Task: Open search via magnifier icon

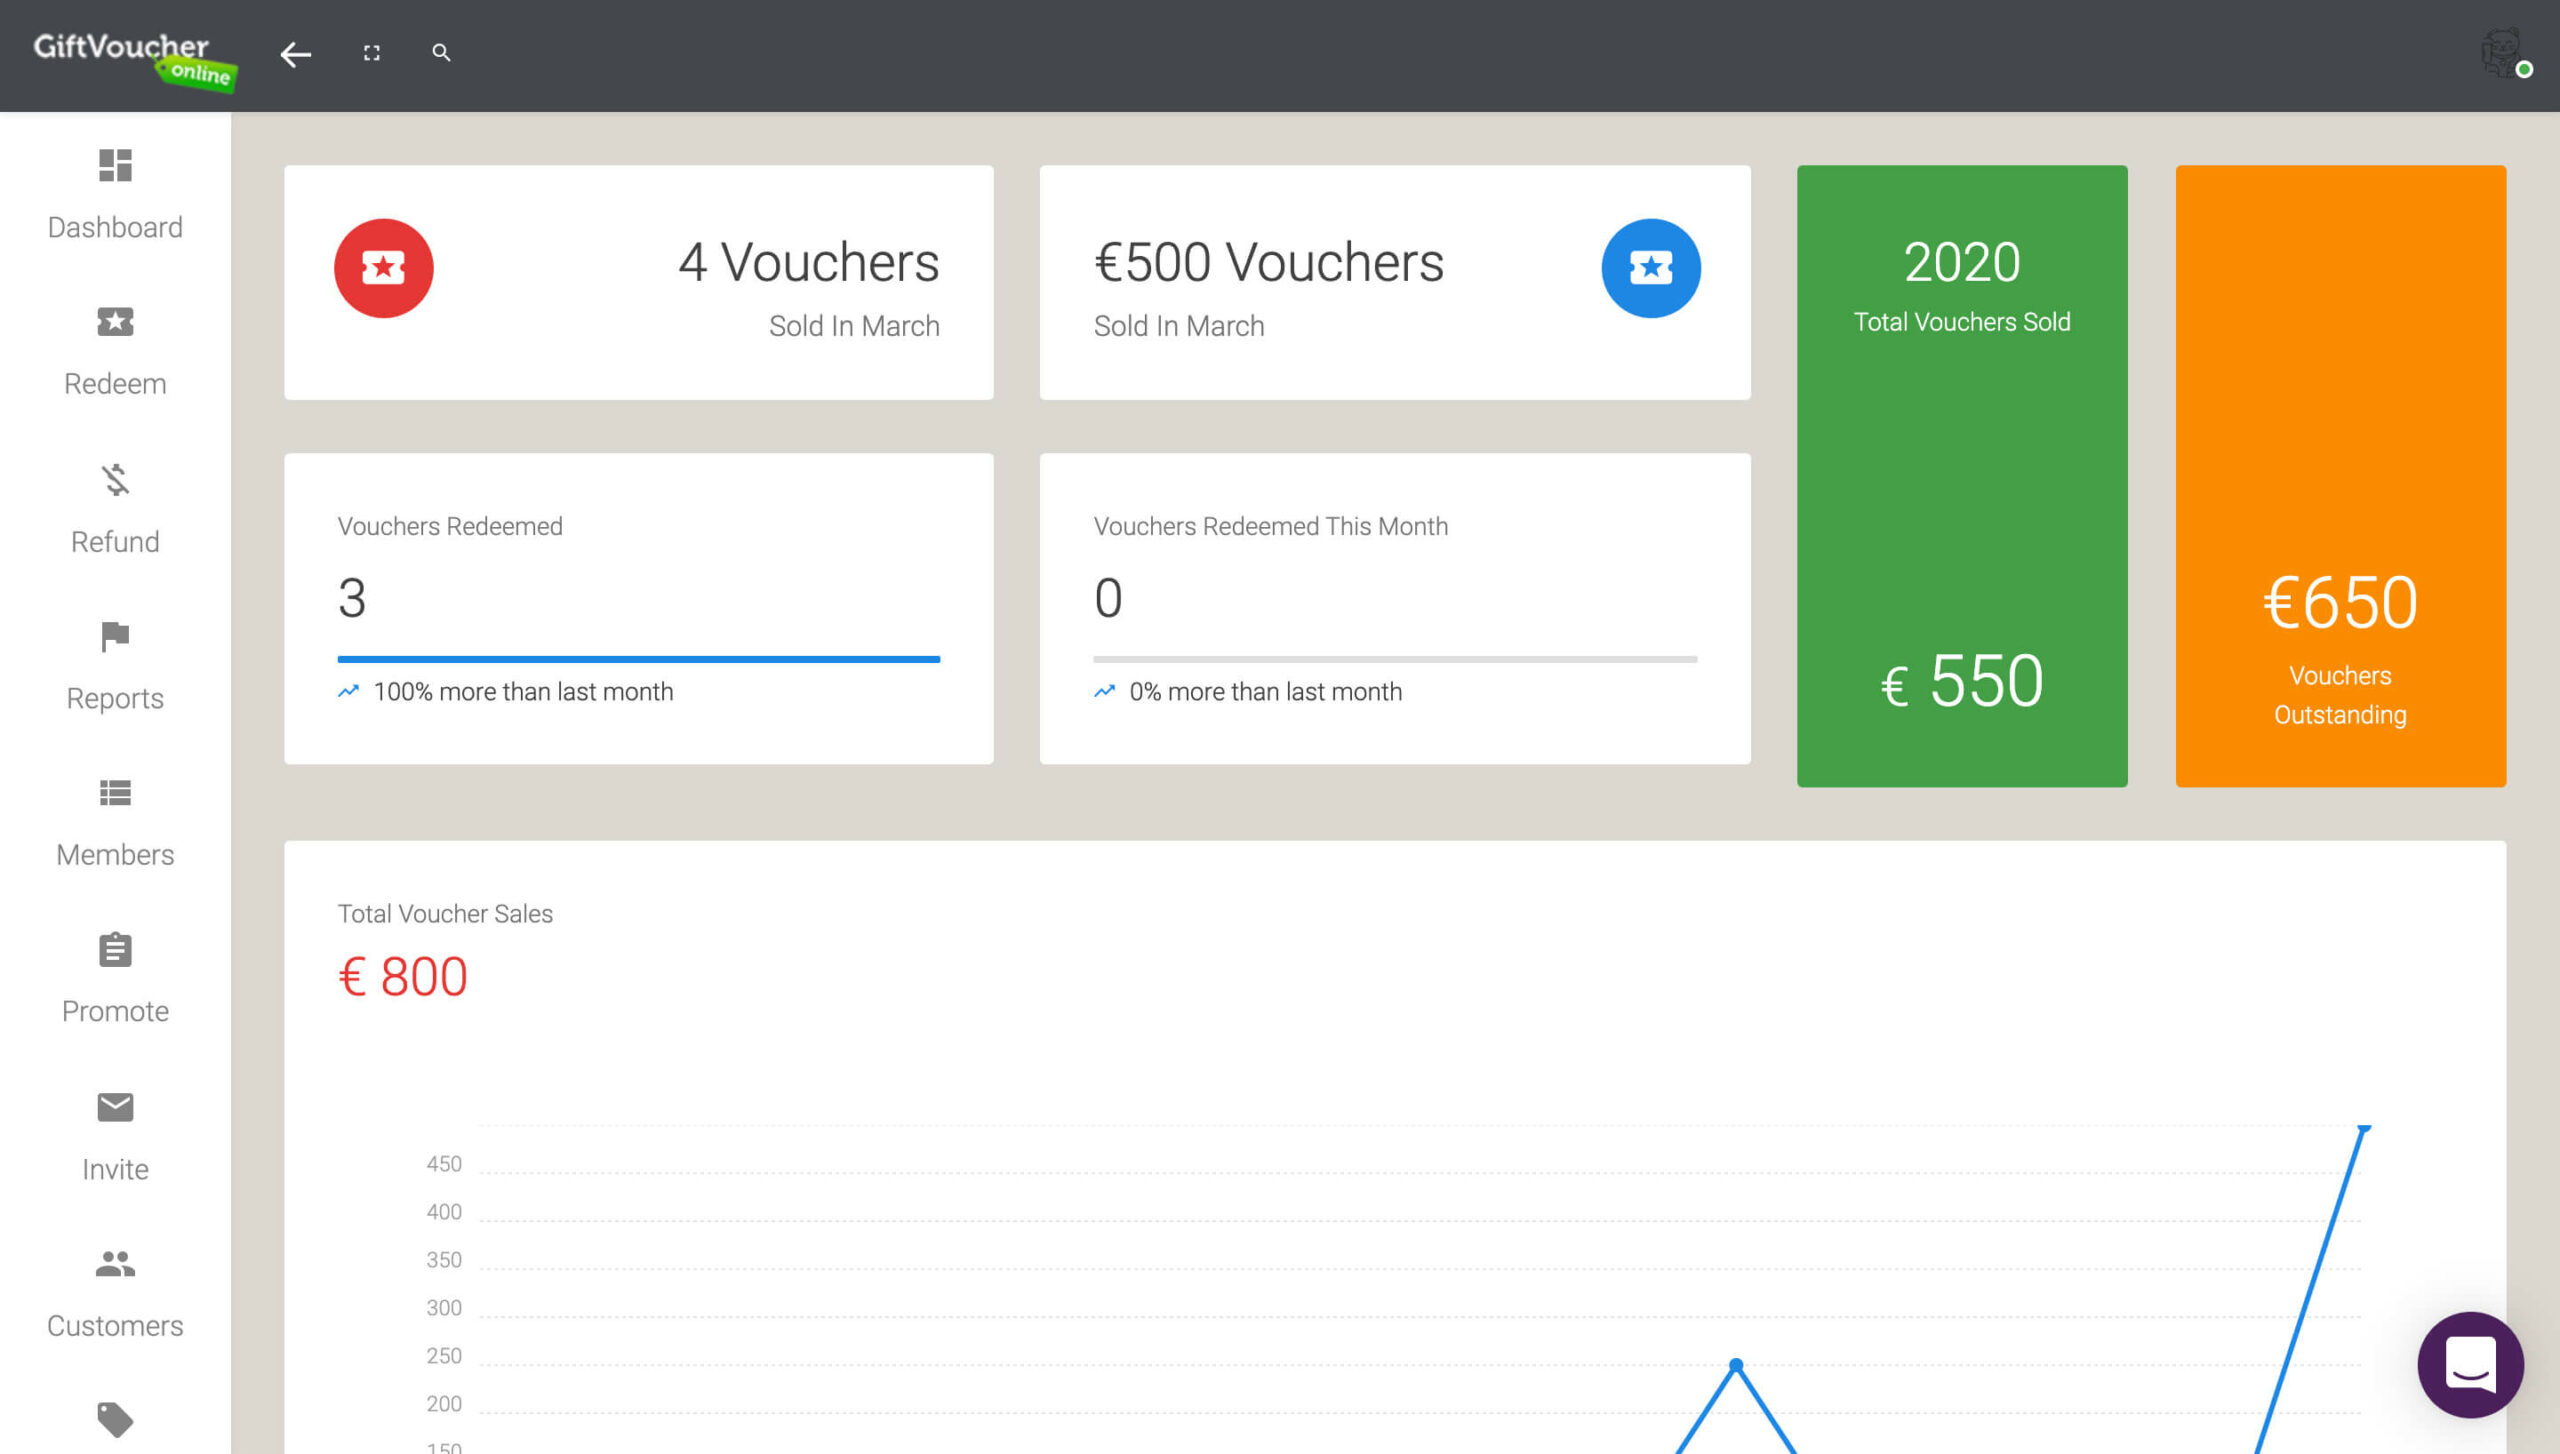Action: point(441,53)
